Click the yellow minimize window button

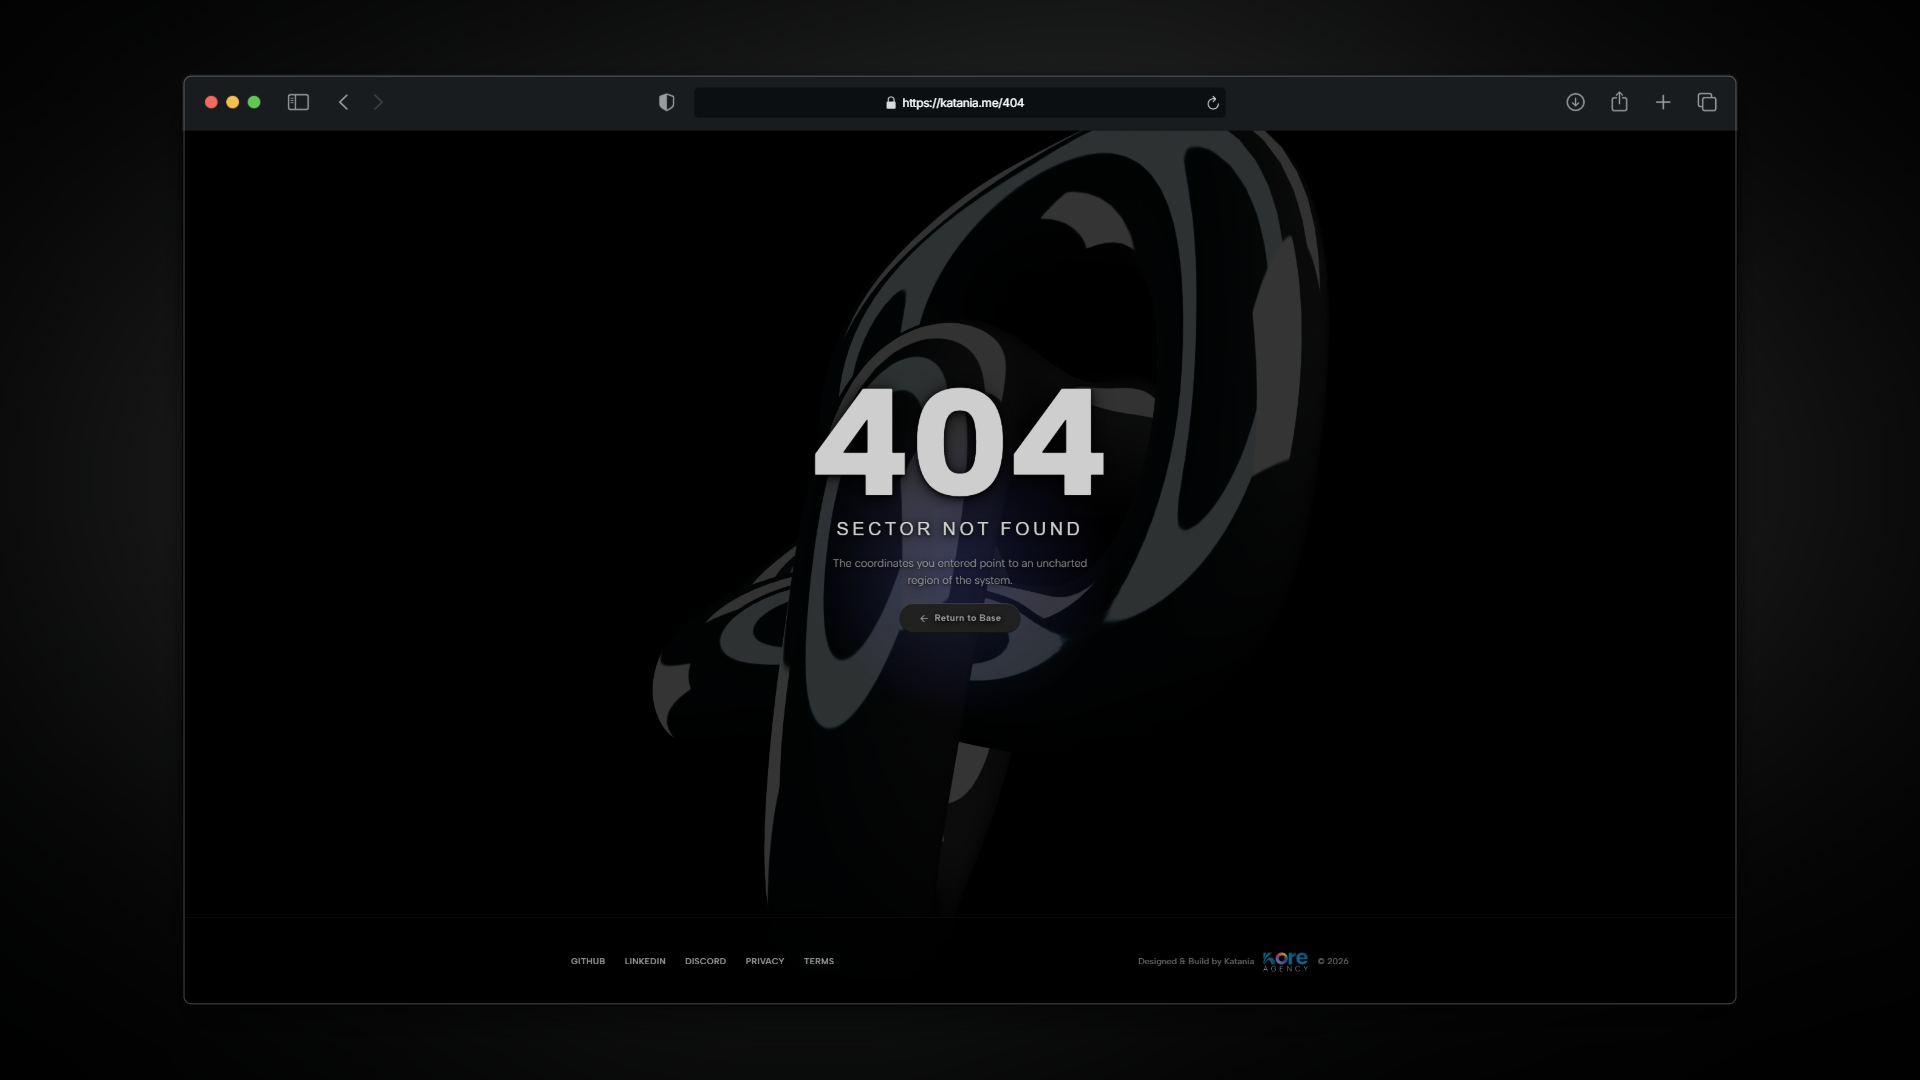233,102
